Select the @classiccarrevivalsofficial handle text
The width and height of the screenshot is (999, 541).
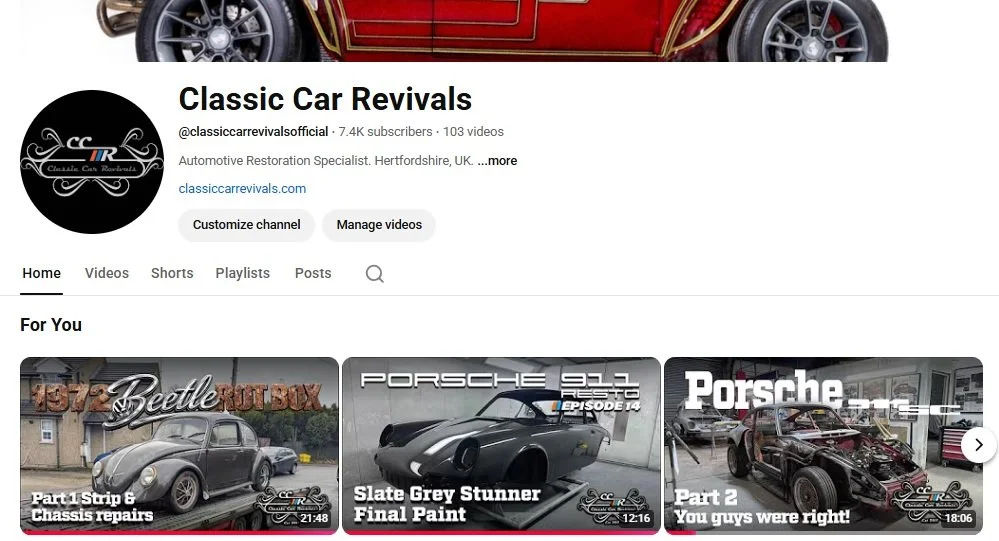[254, 132]
